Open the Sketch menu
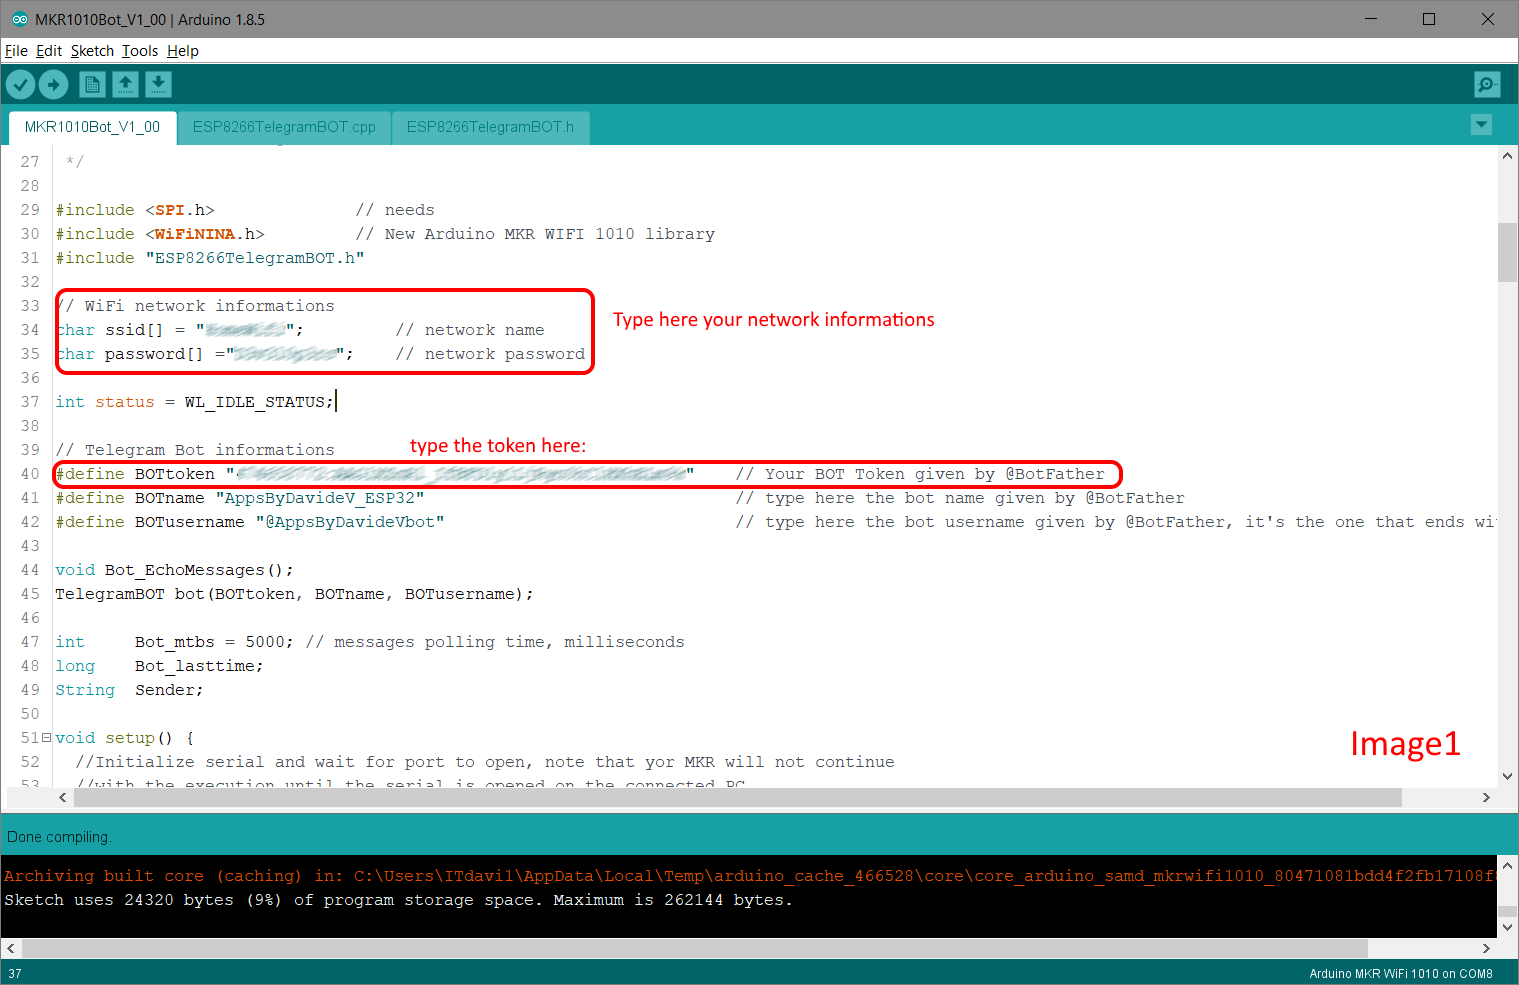 [x=92, y=50]
